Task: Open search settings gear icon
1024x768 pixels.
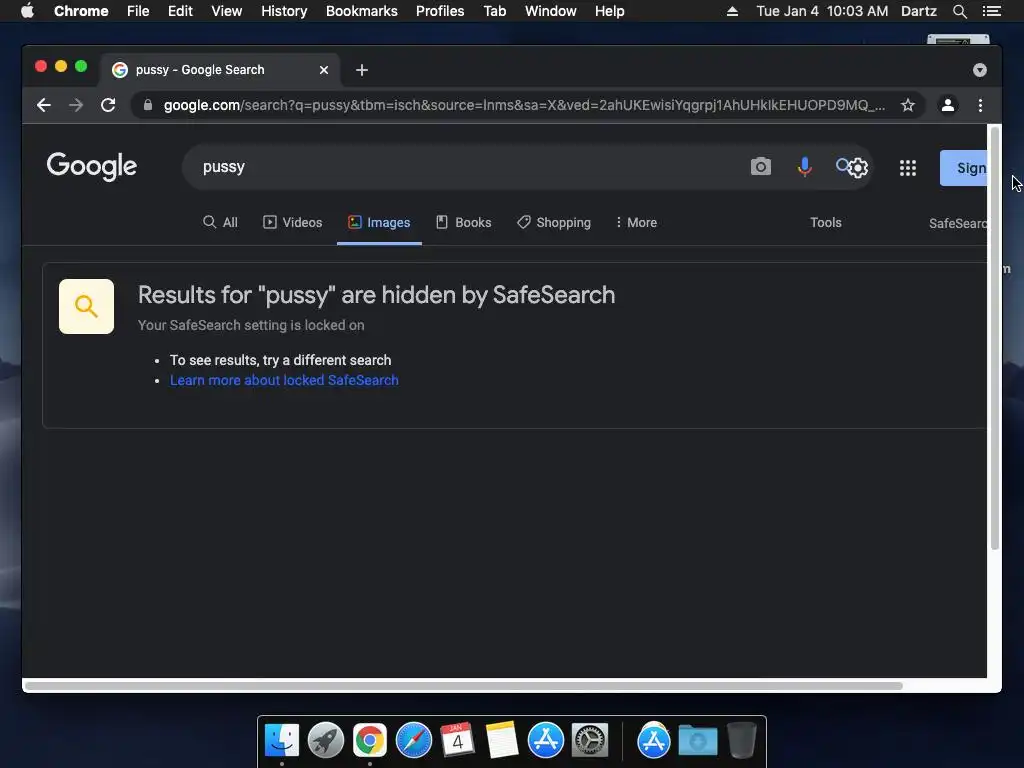Action: tap(857, 168)
